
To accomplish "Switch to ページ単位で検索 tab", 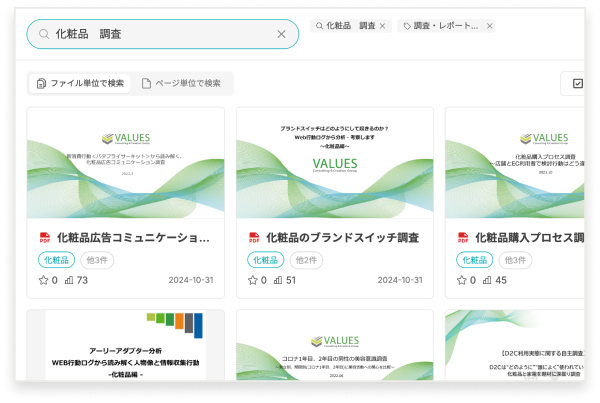I will [x=181, y=83].
